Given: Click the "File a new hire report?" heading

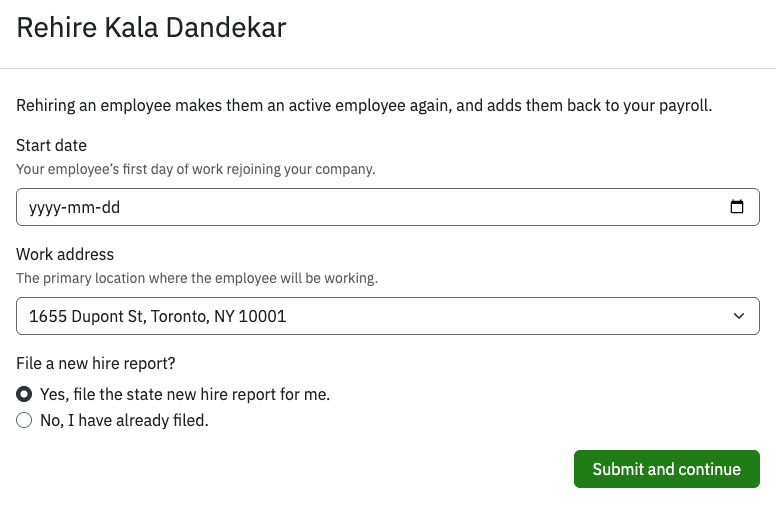Looking at the screenshot, I should point(96,364).
